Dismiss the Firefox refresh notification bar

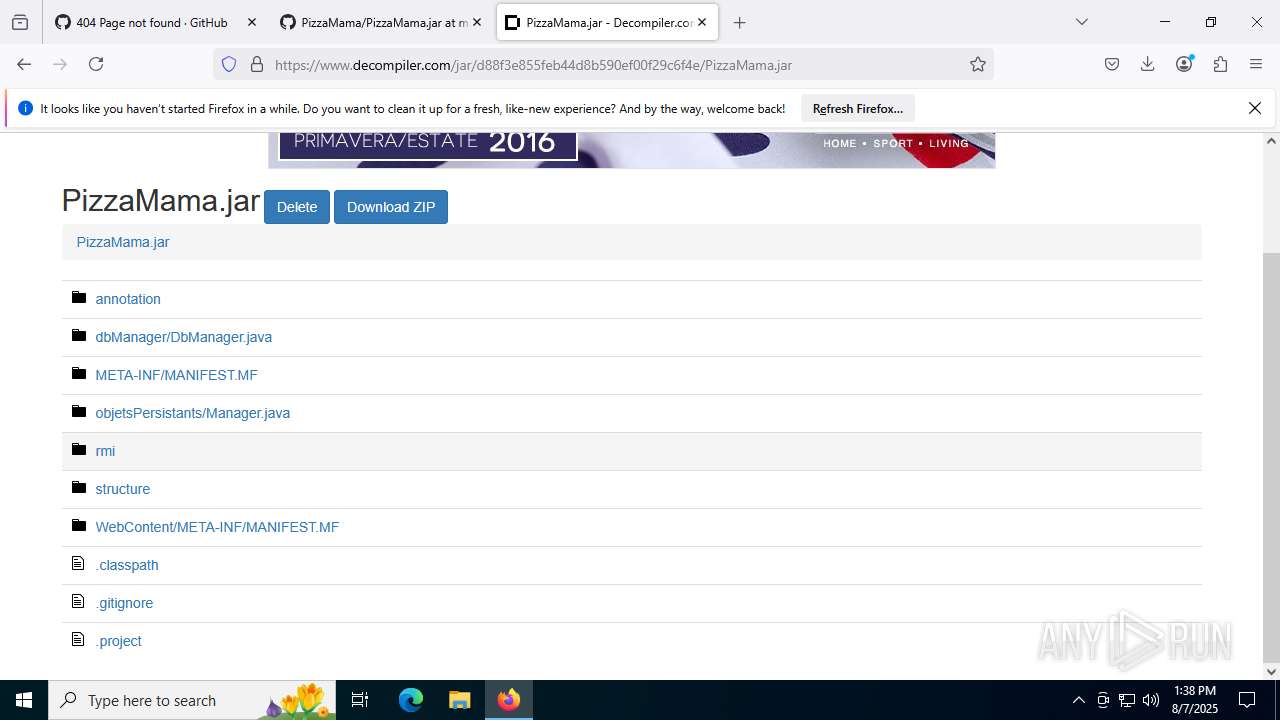click(x=1255, y=109)
